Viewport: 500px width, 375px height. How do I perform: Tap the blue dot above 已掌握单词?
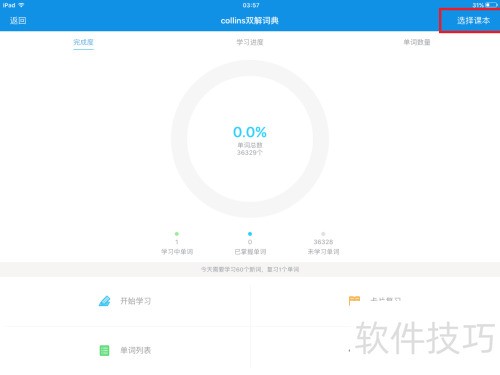(x=250, y=234)
